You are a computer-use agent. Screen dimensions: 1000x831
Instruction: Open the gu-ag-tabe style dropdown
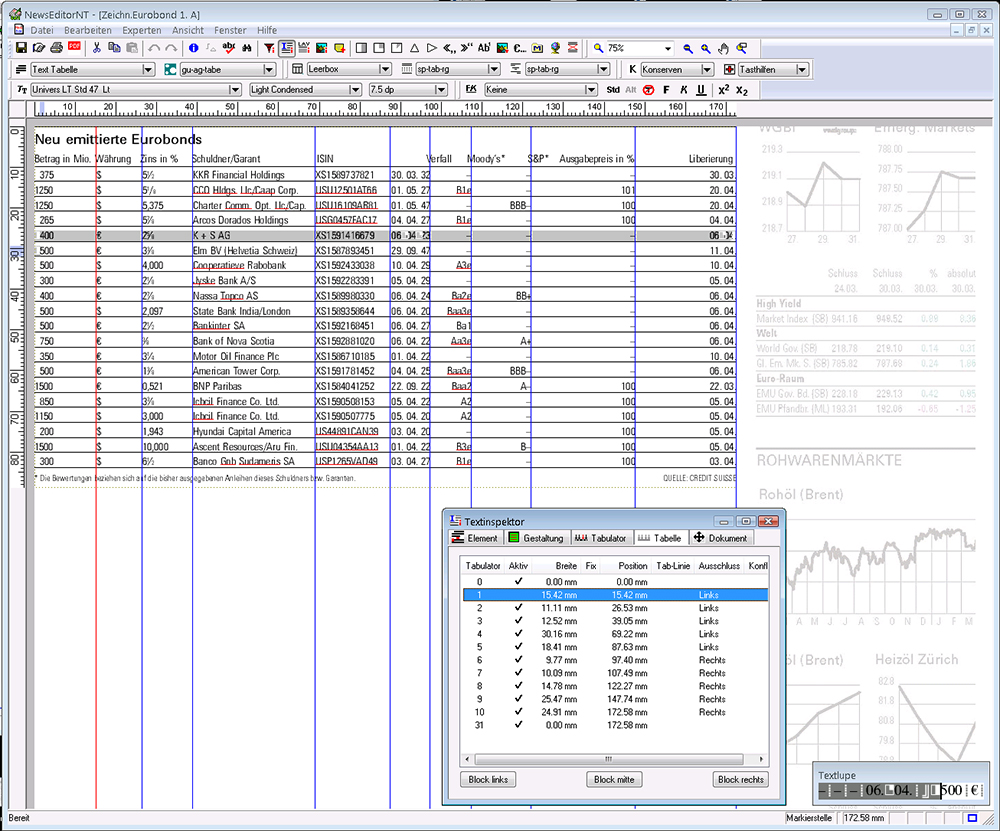pyautogui.click(x=269, y=70)
